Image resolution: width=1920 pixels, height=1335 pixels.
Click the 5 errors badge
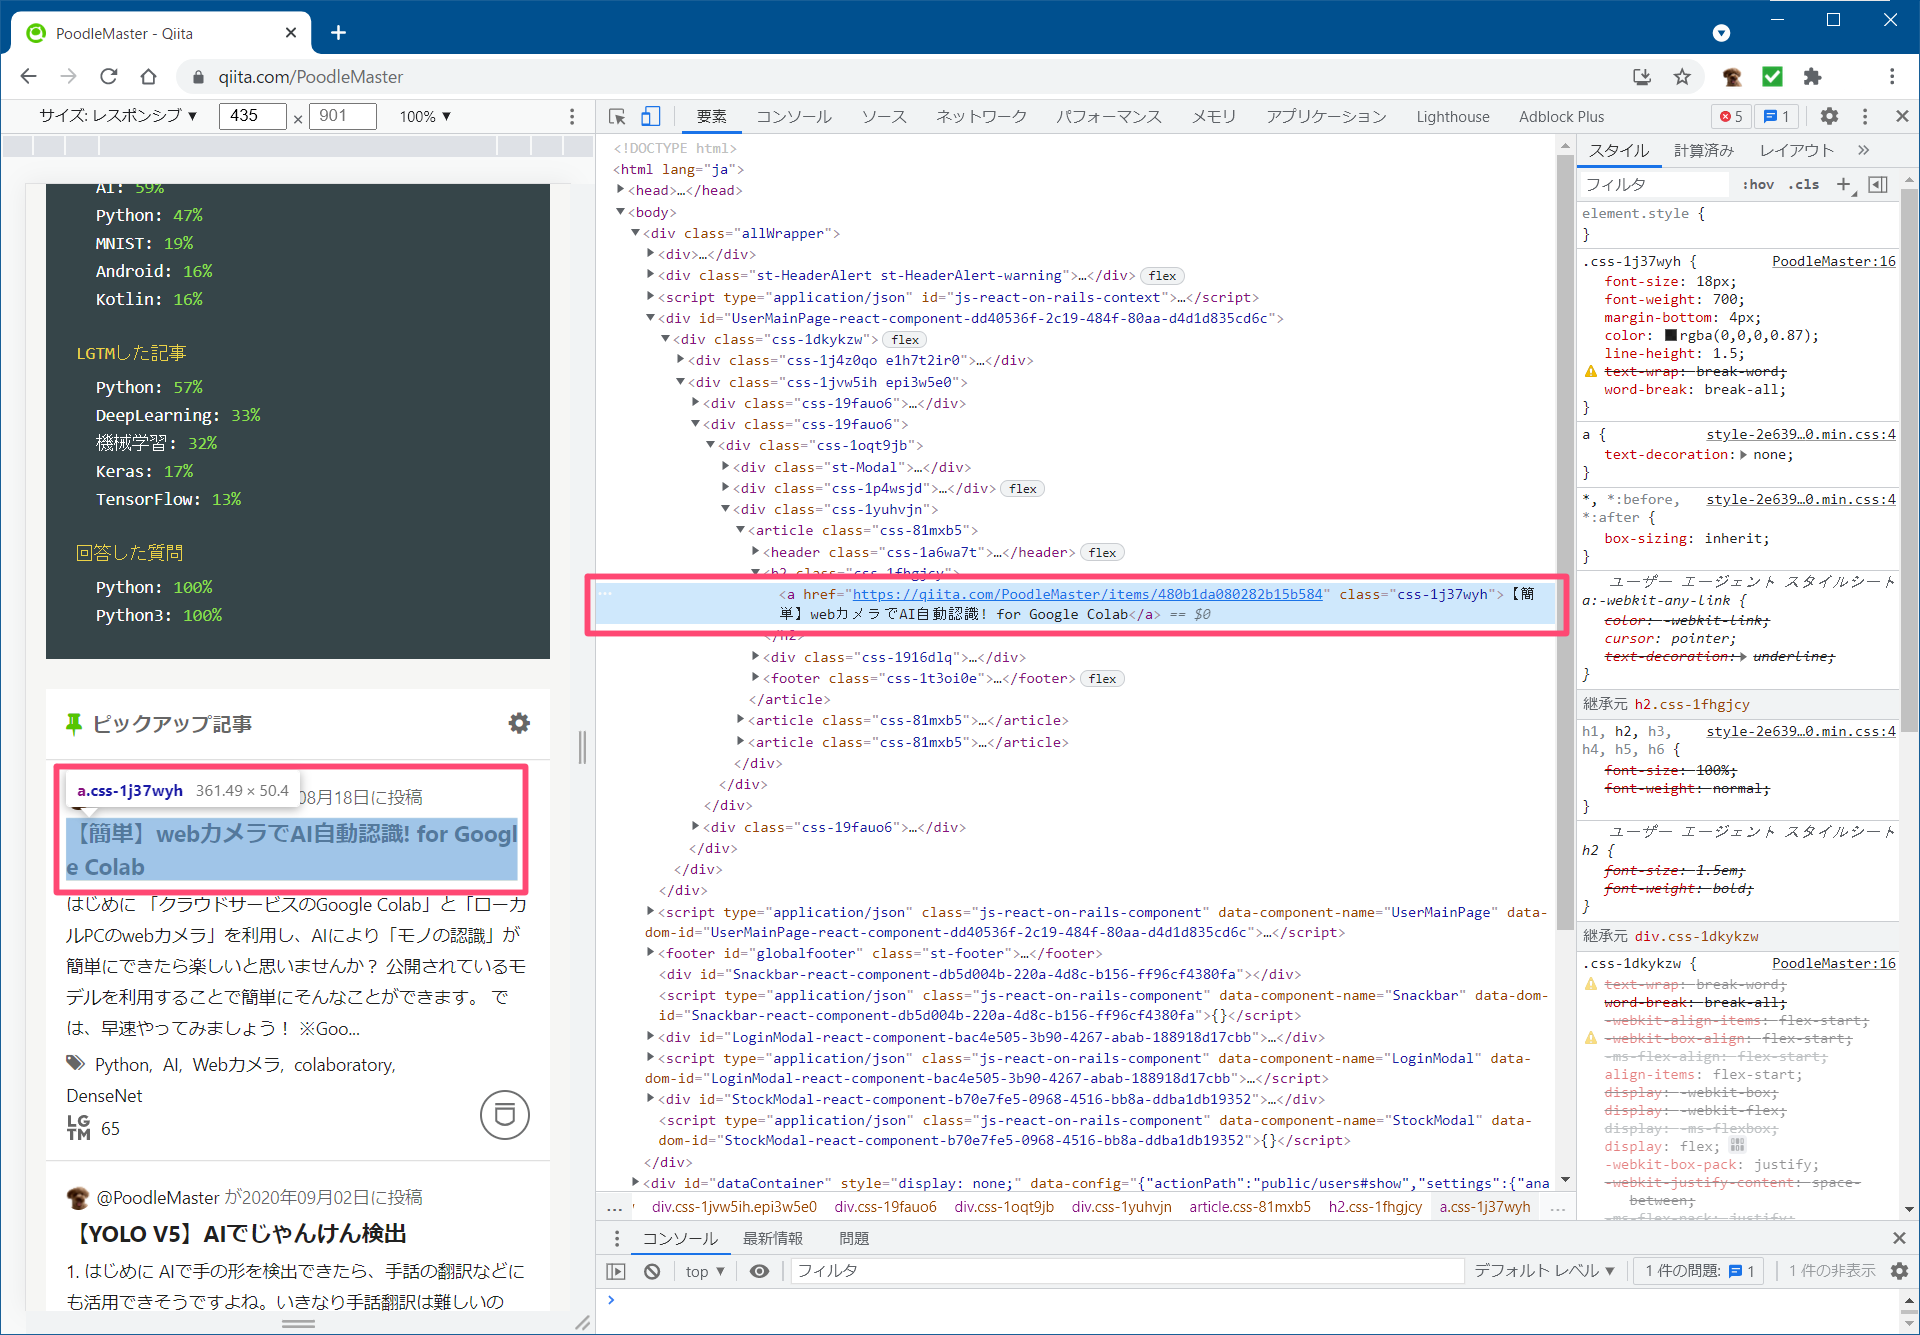click(1731, 117)
